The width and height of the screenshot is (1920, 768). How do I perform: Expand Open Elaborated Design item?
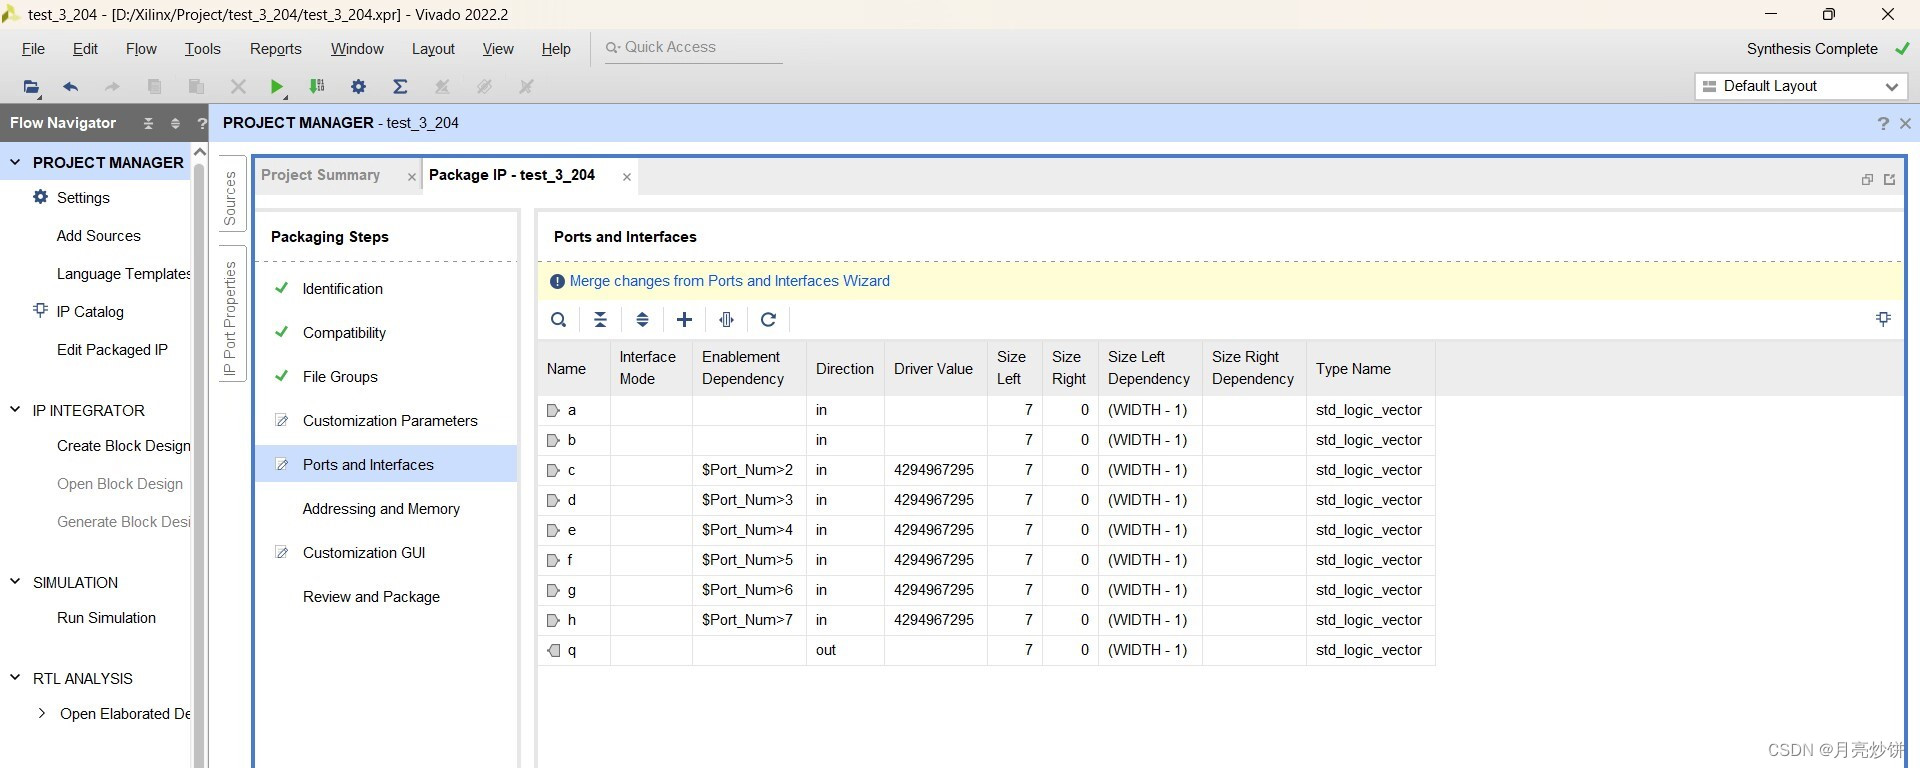pyautogui.click(x=41, y=713)
